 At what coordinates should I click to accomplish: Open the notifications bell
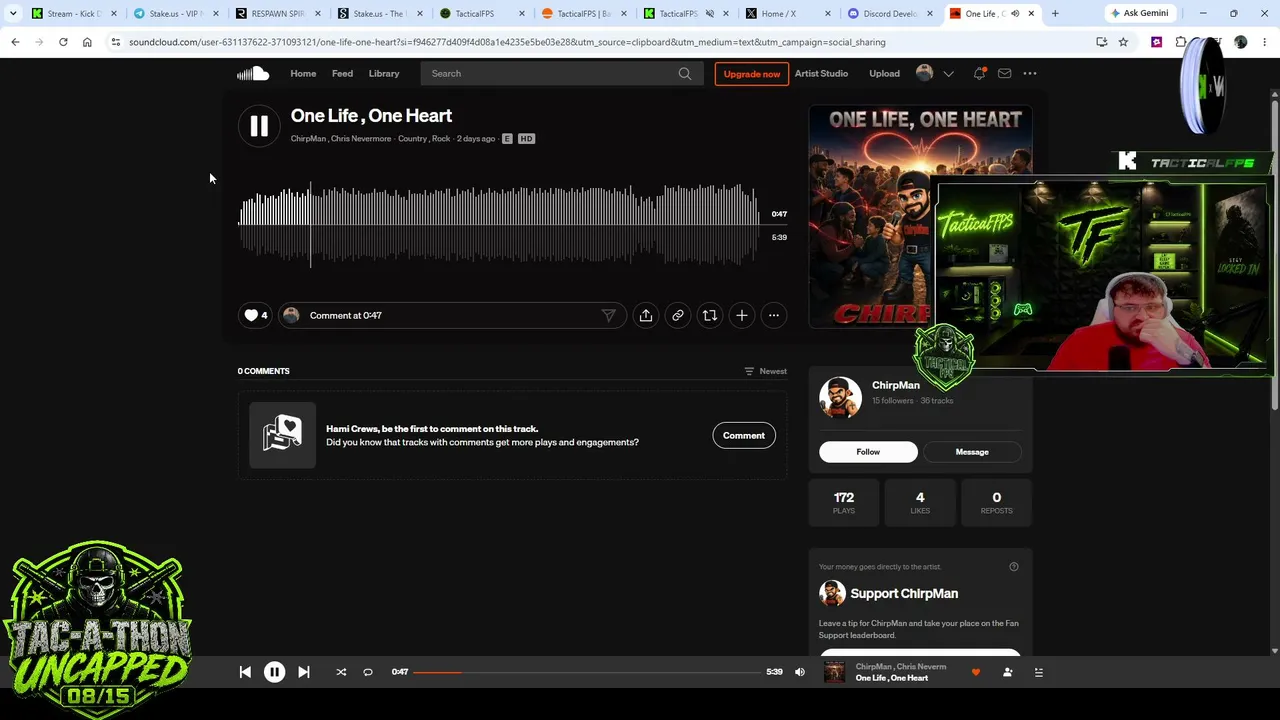980,73
